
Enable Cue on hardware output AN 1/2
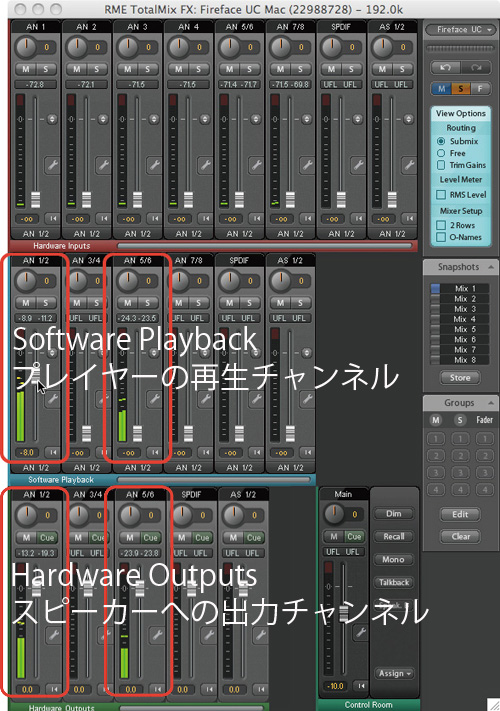coord(47,537)
